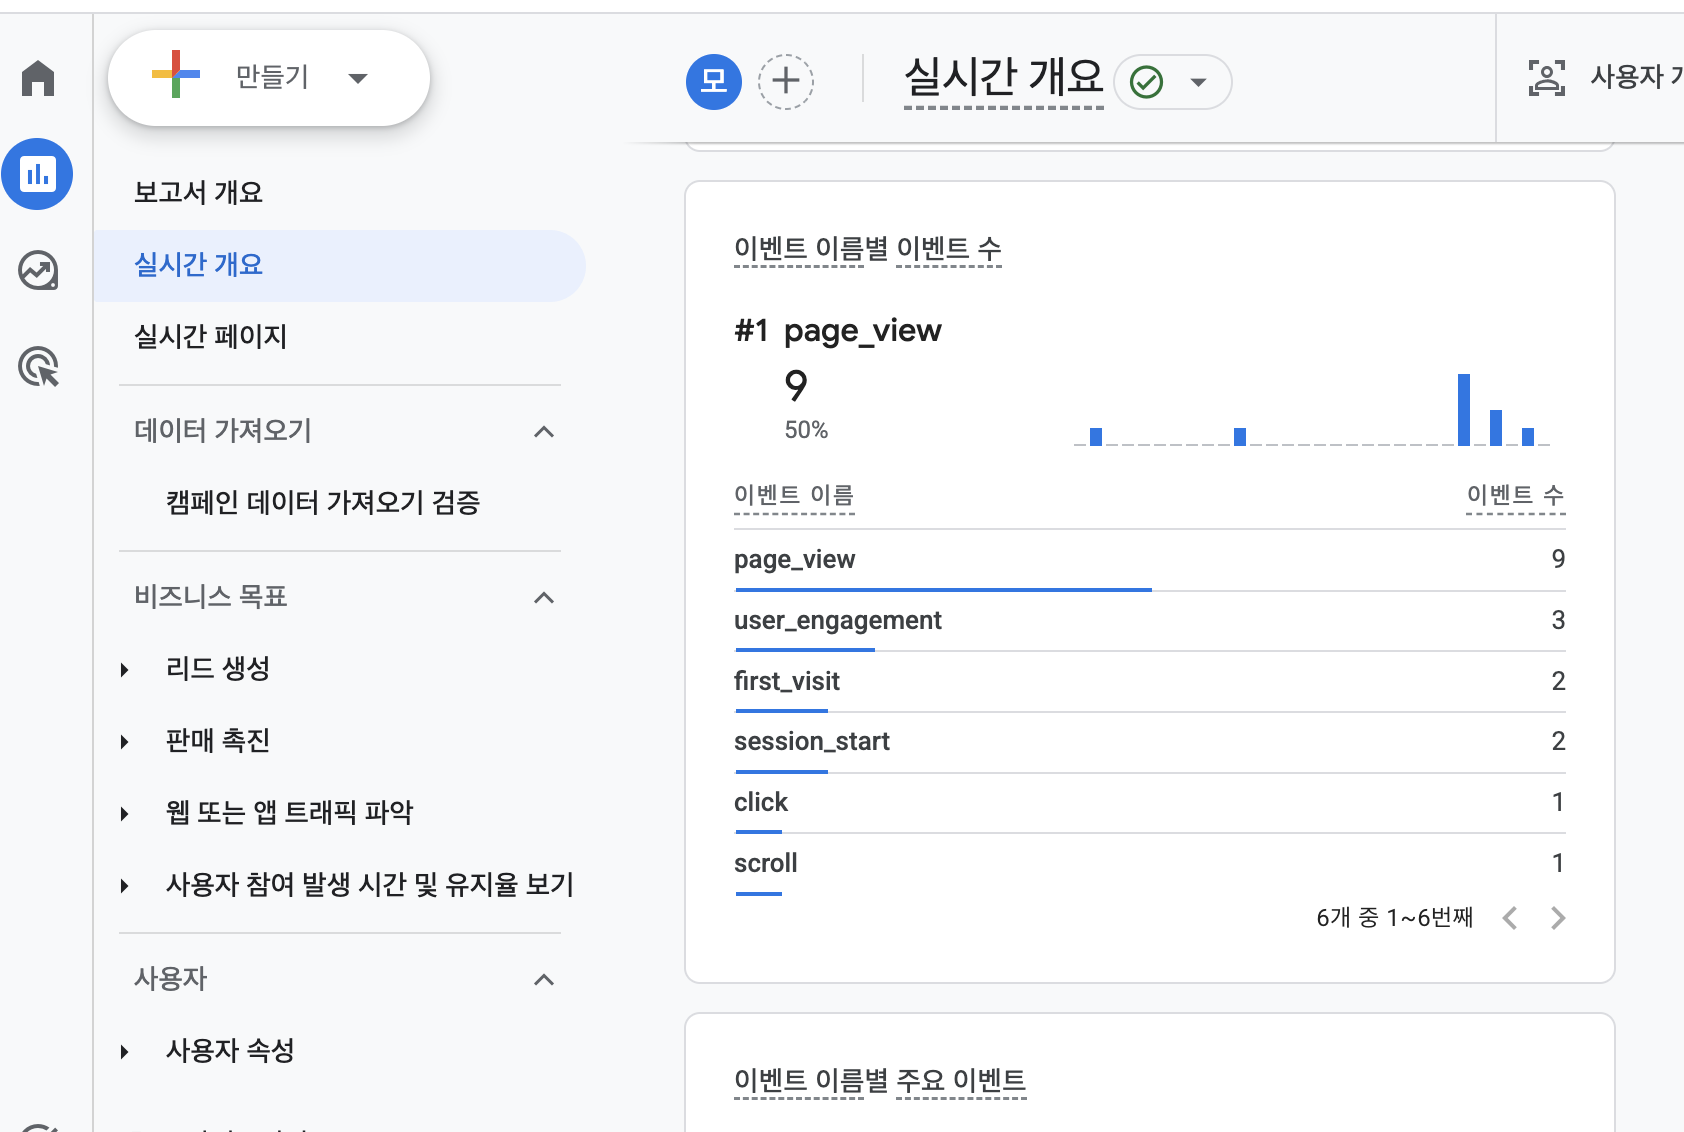Screen dimensions: 1684x1132
Task: Click the 실시간 개요 page title
Action: coord(1004,77)
